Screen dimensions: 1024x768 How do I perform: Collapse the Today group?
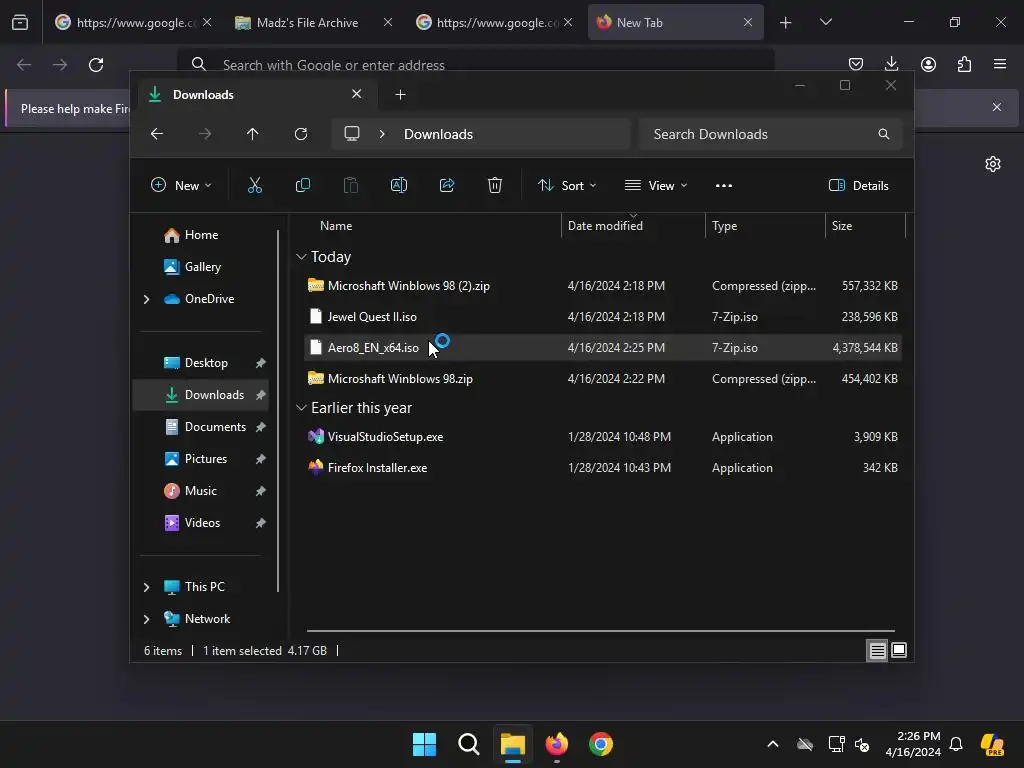(301, 257)
